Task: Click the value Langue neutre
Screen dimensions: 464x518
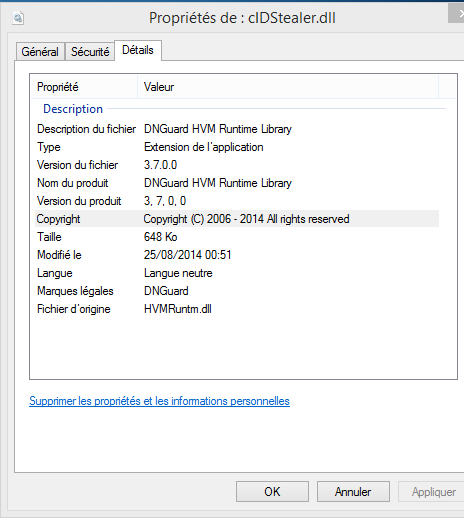Action: click(178, 273)
